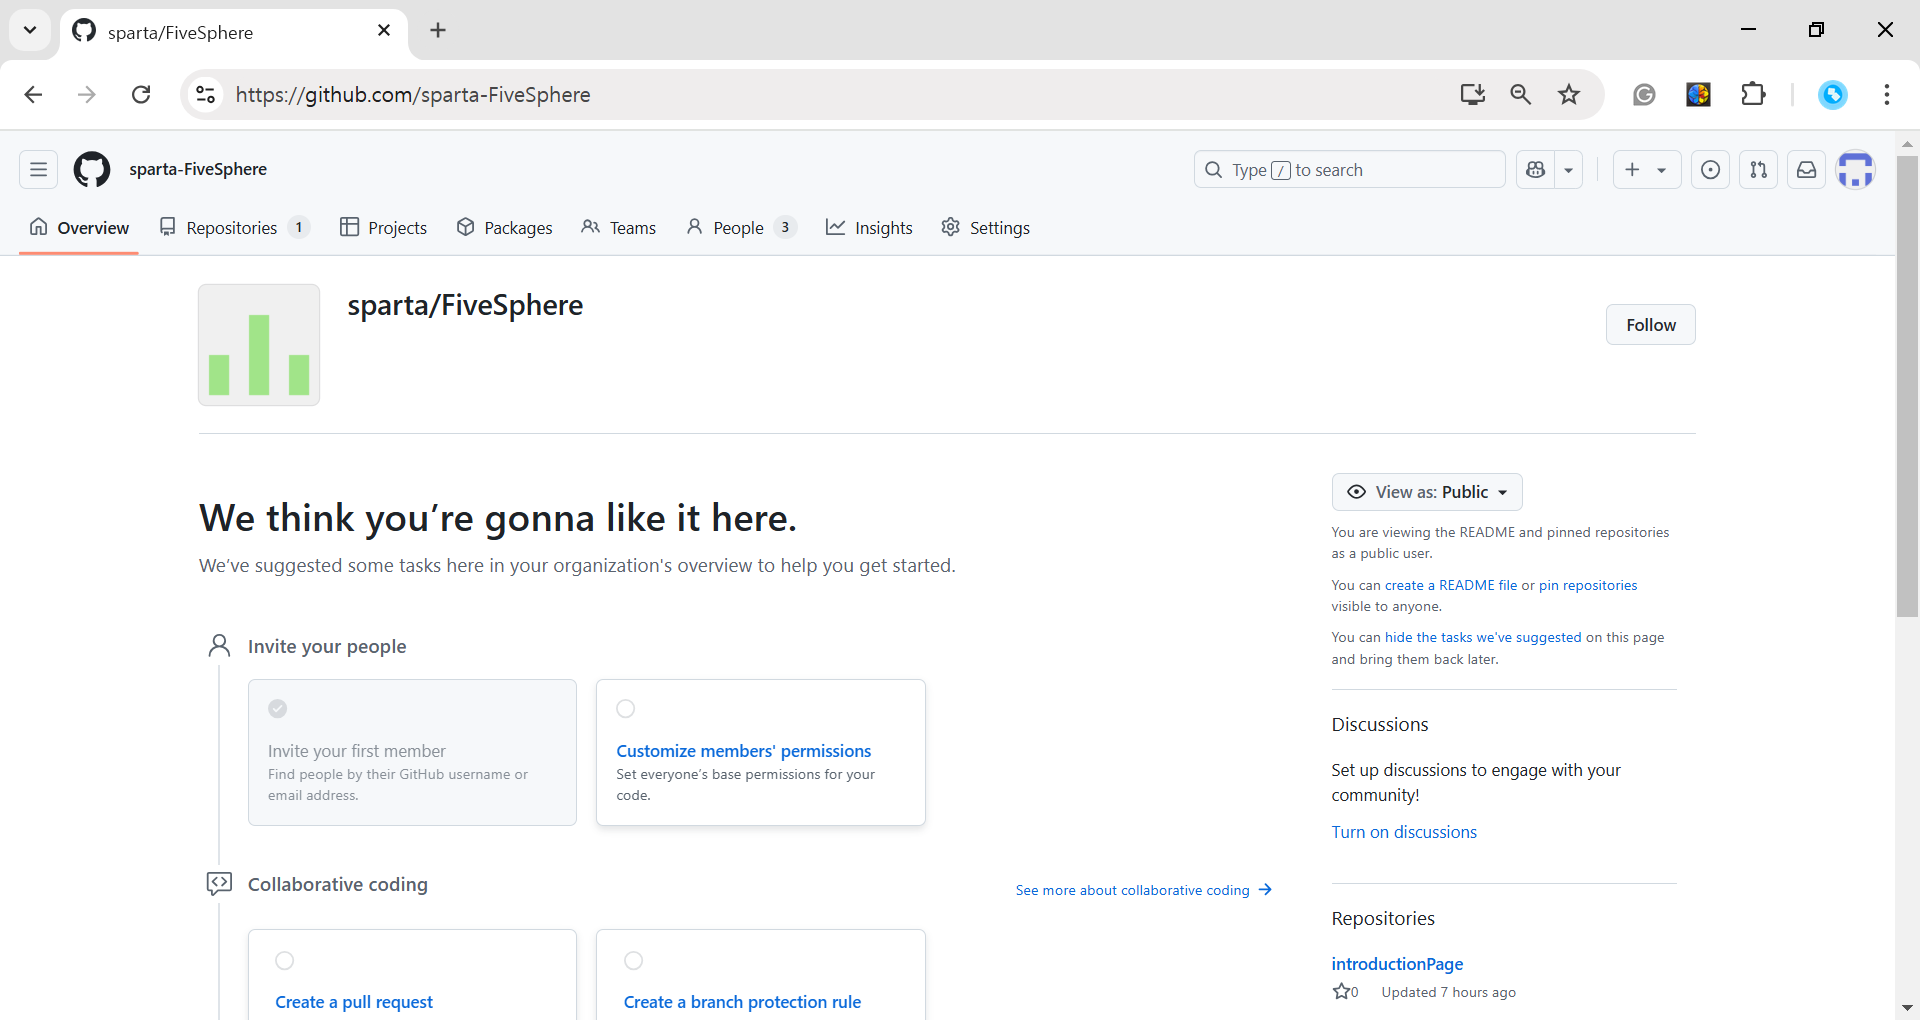Screen dimensions: 1920x1020
Task: Reload the current page
Action: pyautogui.click(x=141, y=95)
